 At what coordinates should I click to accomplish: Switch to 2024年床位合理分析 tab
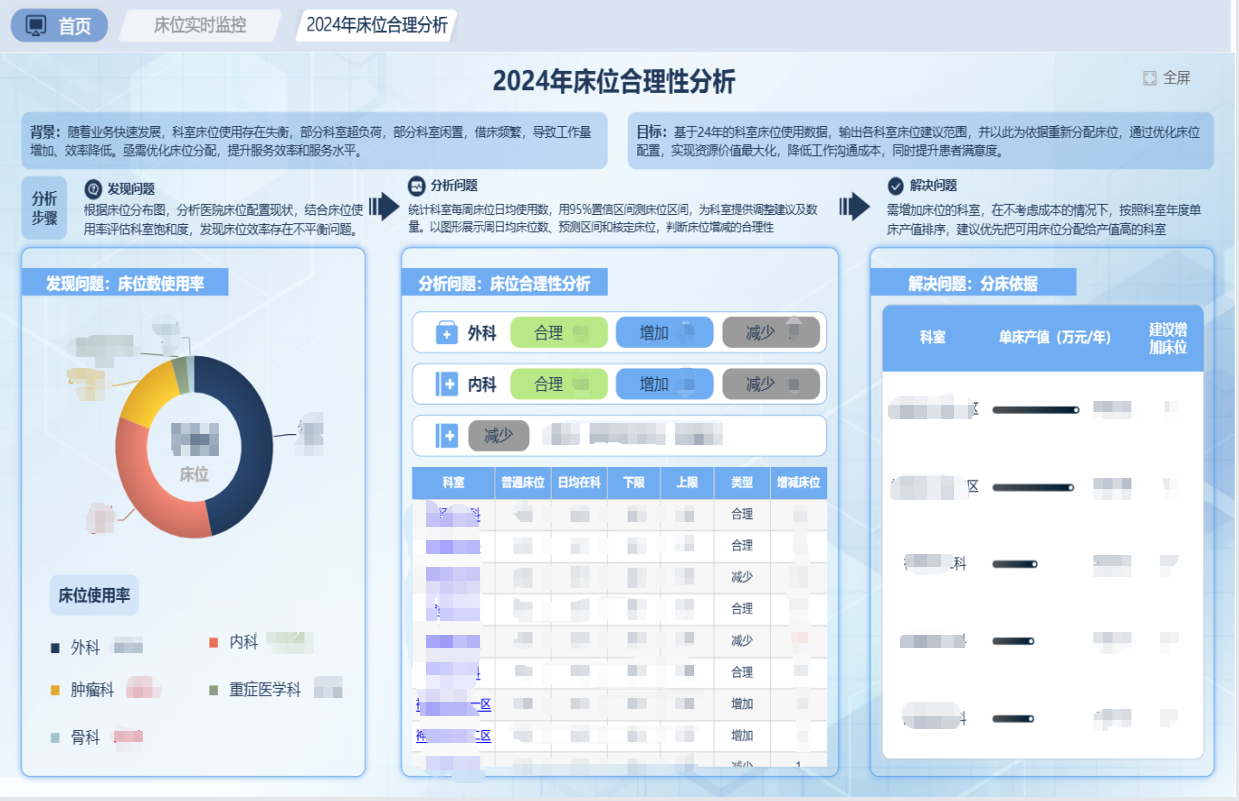coord(376,26)
